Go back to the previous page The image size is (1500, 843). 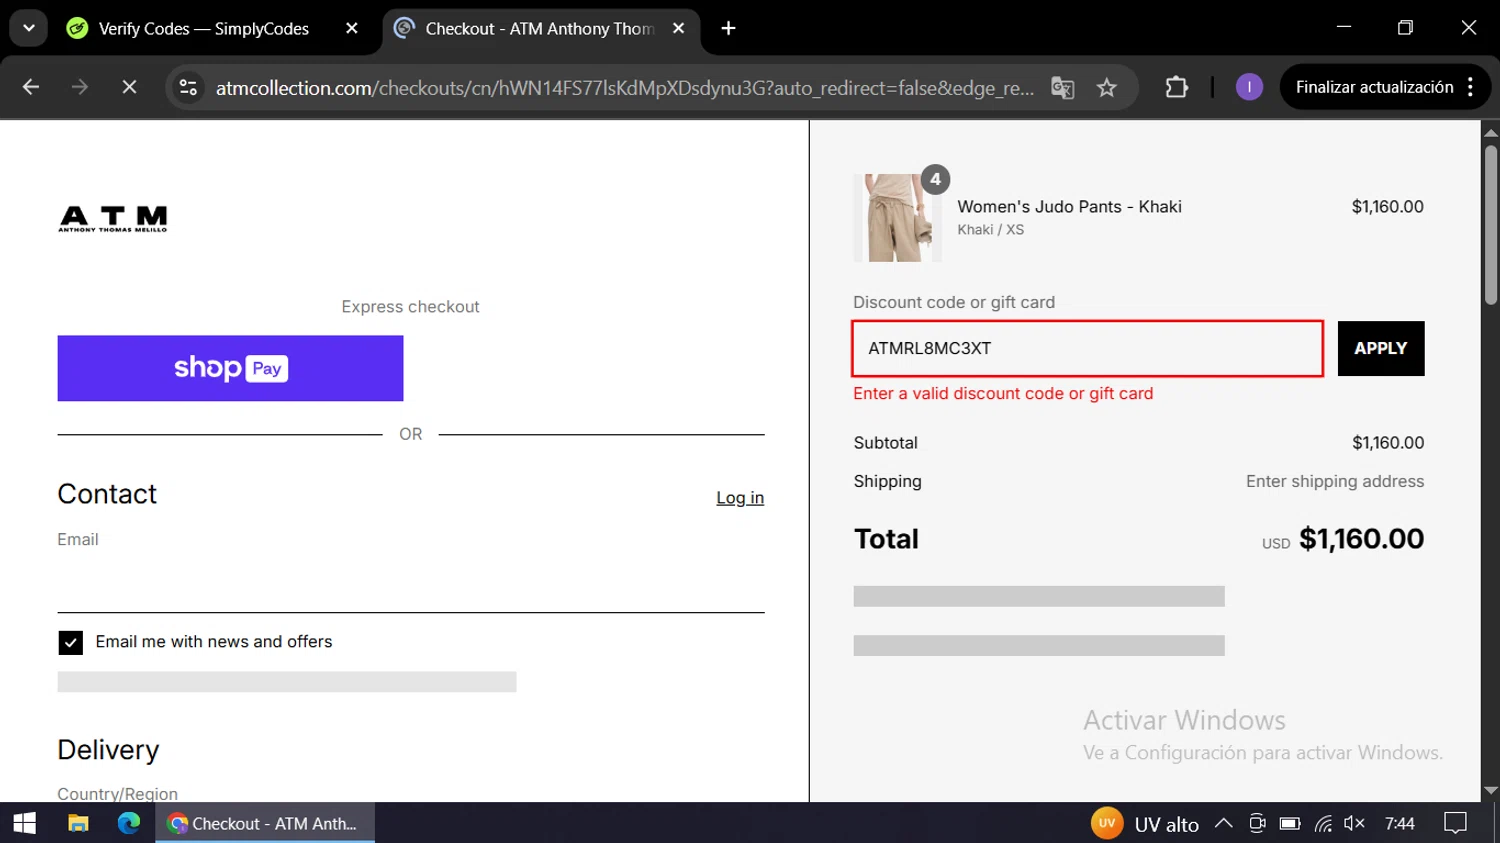(x=31, y=87)
